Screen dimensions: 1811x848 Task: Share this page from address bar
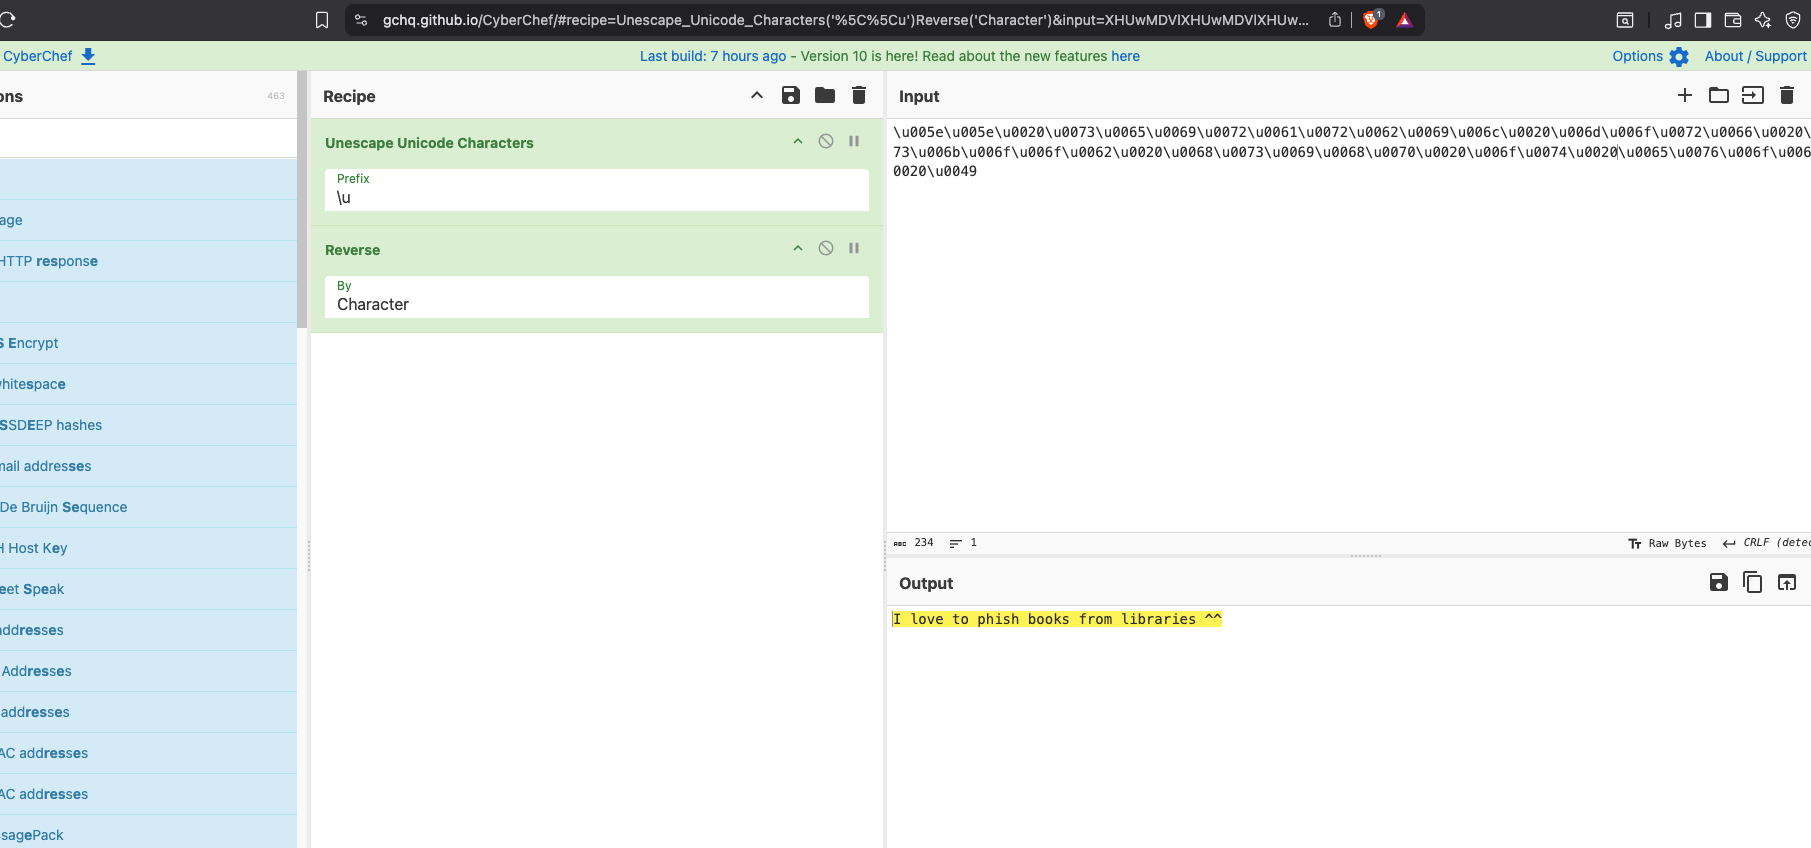1335,20
